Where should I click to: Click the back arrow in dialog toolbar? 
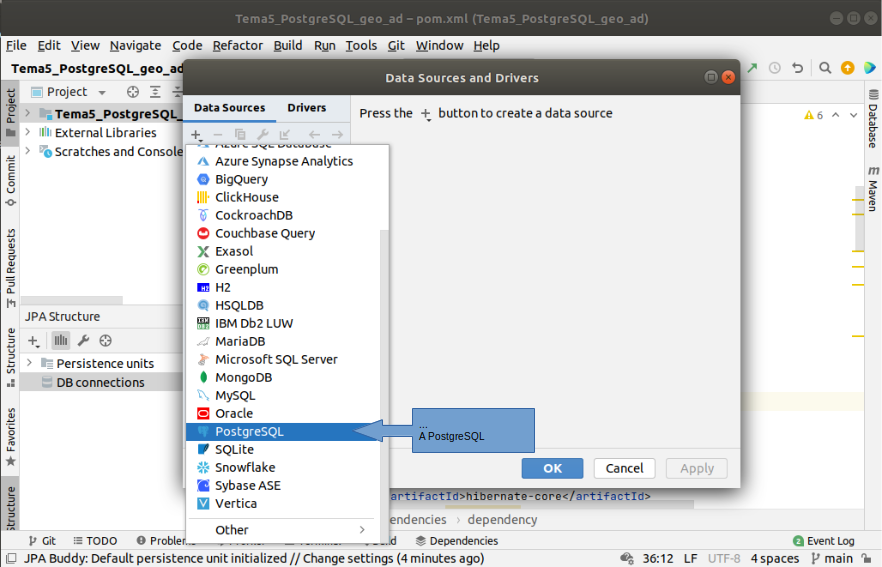coord(314,134)
